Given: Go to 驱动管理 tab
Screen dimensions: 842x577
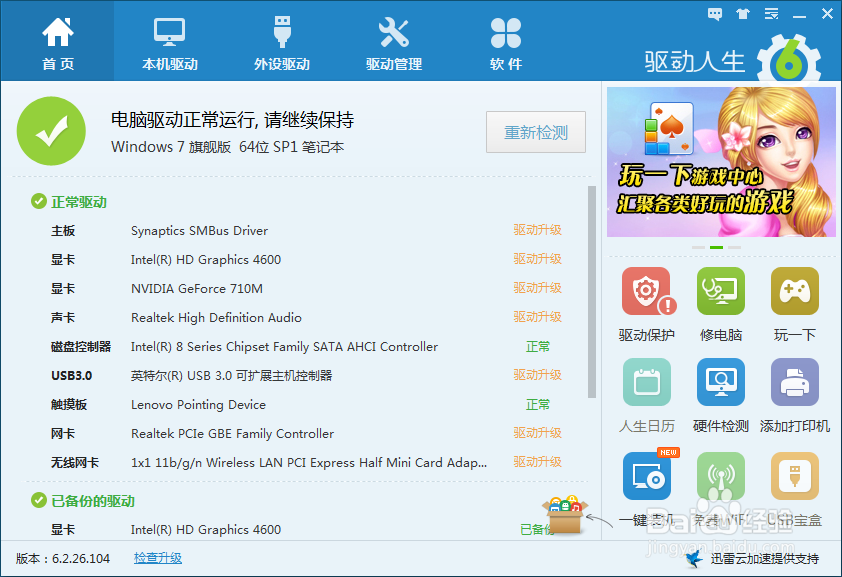Looking at the screenshot, I should tap(394, 45).
